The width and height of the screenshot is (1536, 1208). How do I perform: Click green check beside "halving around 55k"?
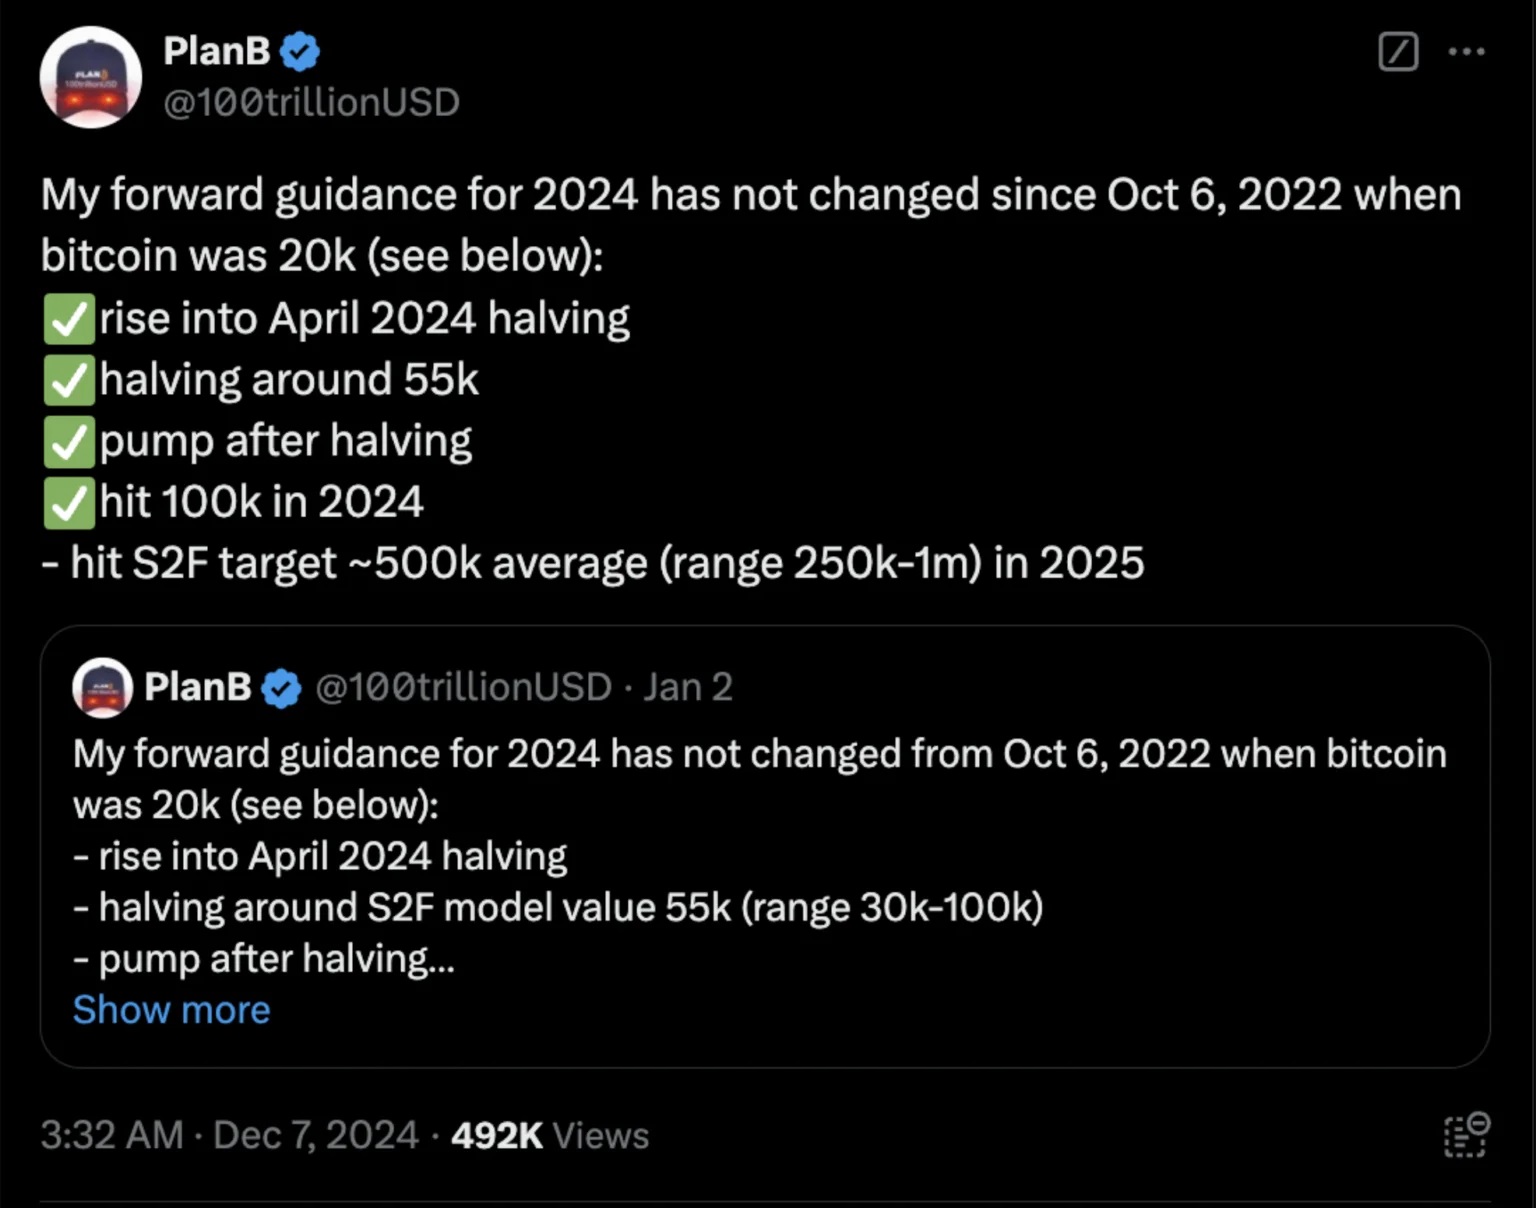69,380
